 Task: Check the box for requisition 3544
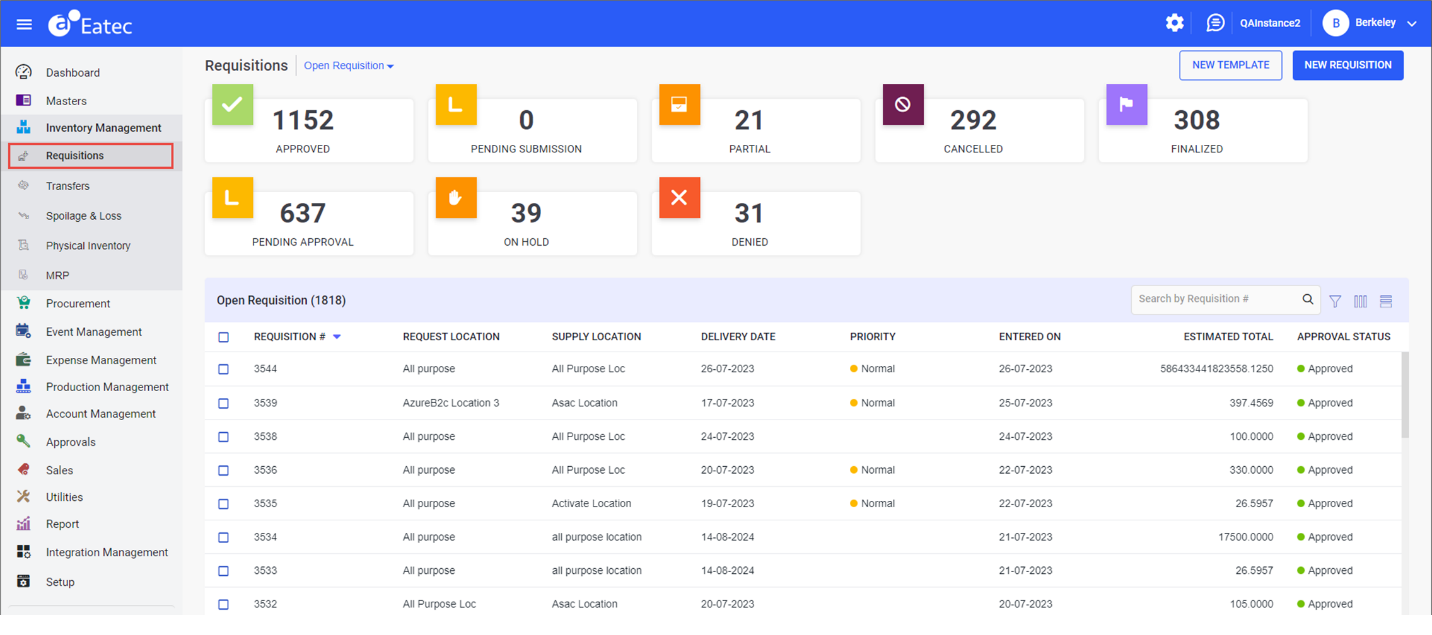coord(223,369)
